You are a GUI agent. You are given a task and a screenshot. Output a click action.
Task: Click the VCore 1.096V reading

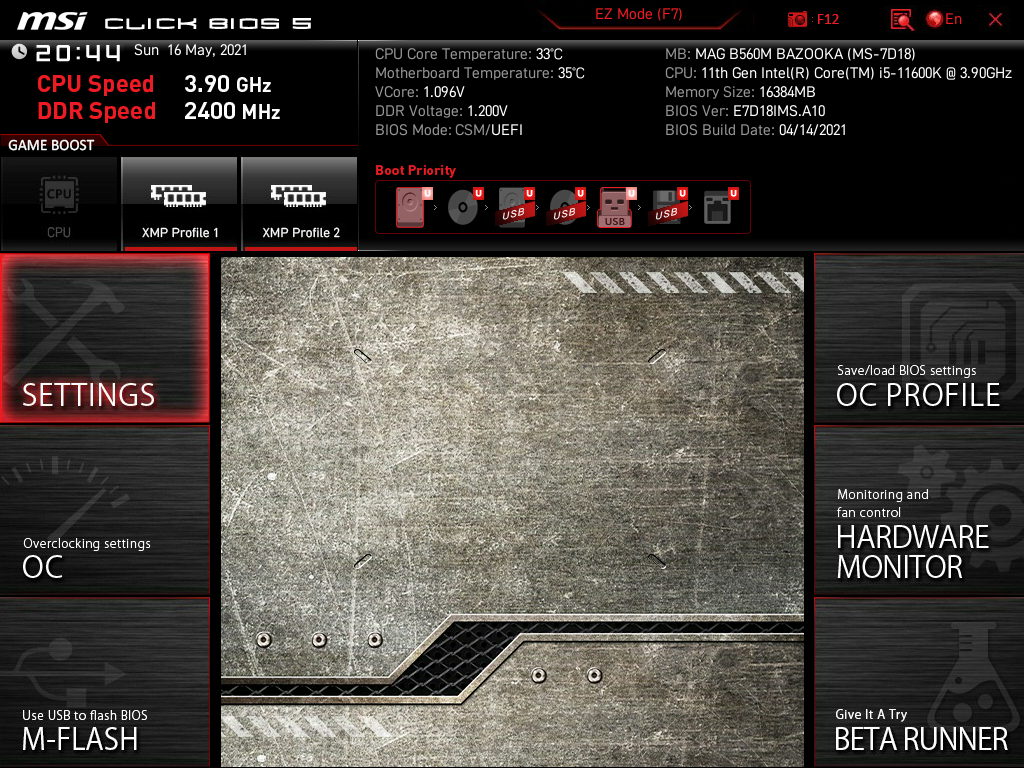pyautogui.click(x=419, y=92)
